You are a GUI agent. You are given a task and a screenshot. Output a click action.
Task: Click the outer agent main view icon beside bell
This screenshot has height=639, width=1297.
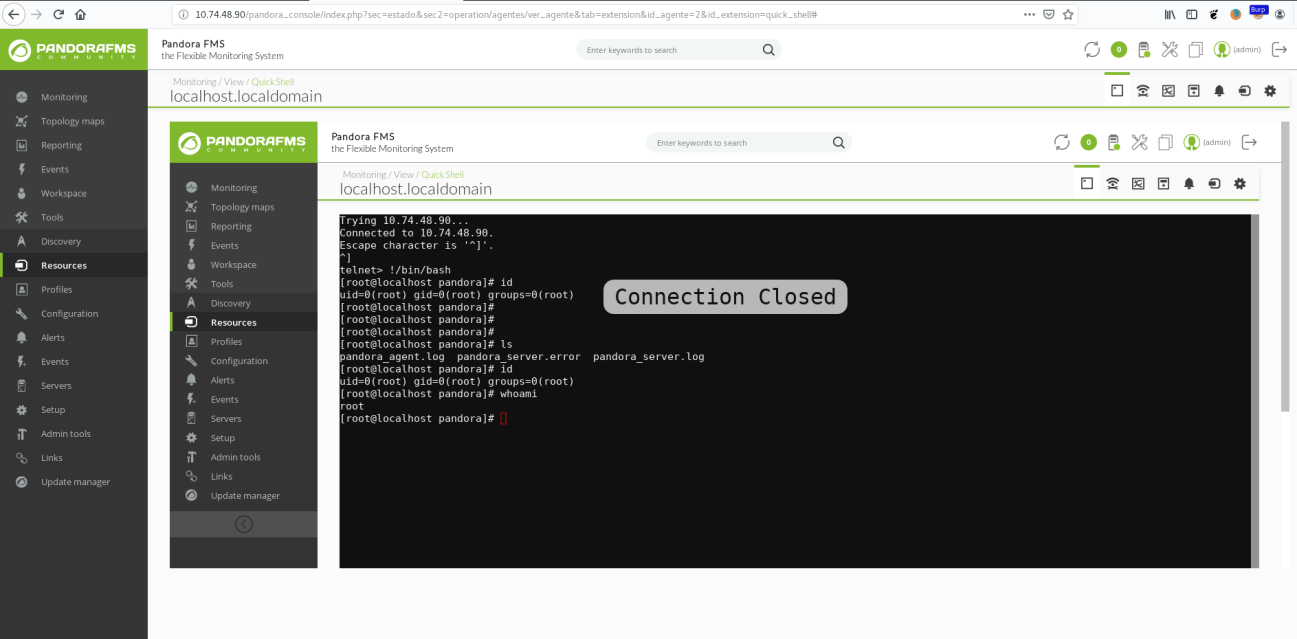click(1244, 90)
